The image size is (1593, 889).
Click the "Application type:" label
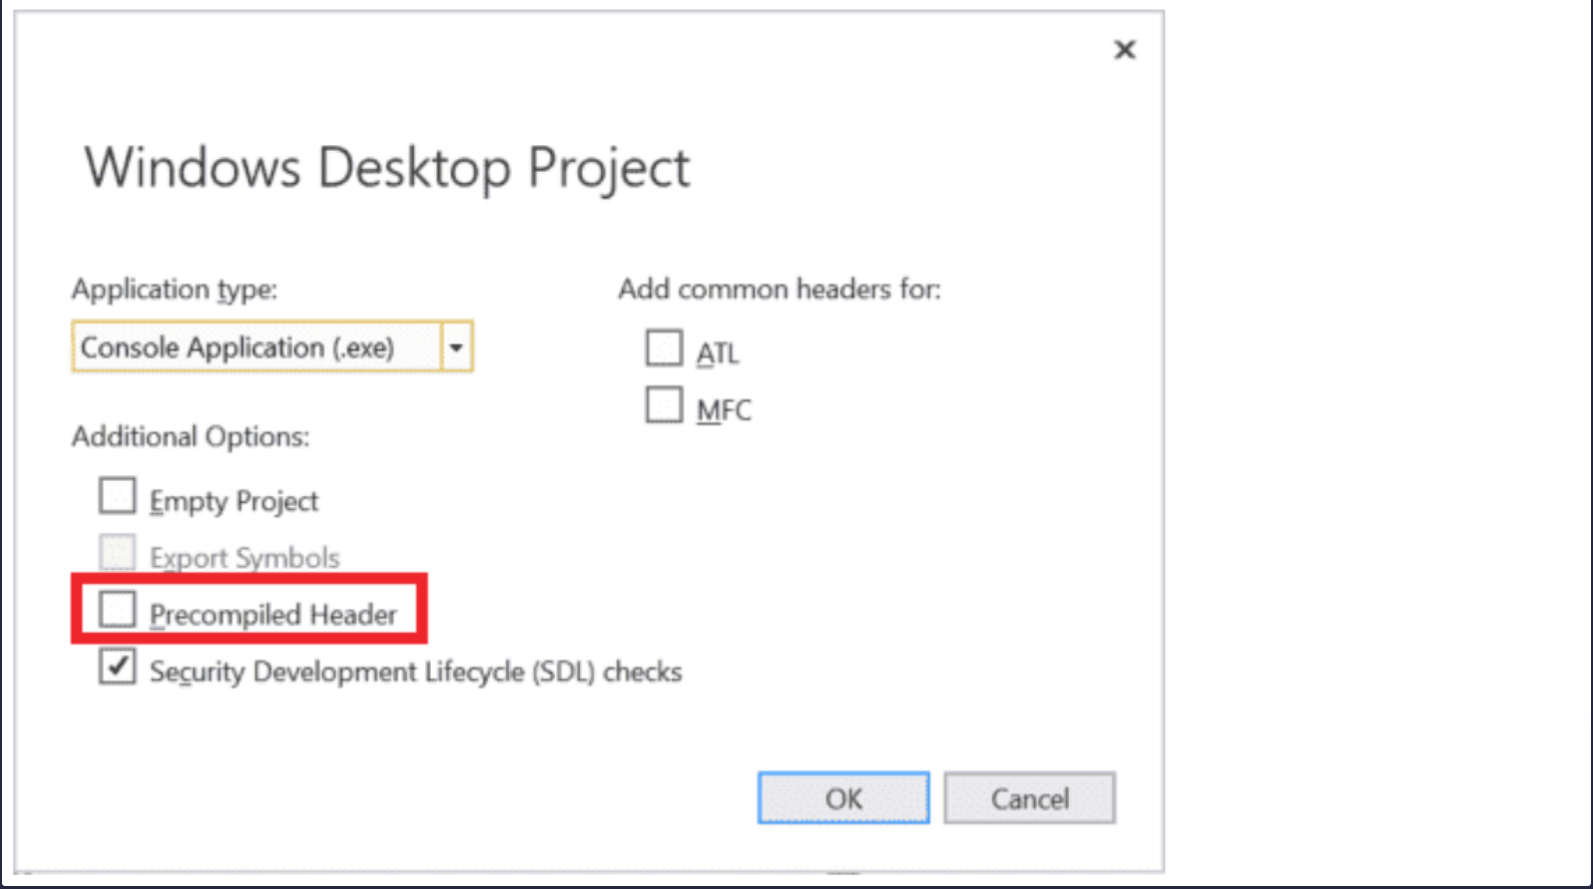click(x=174, y=290)
